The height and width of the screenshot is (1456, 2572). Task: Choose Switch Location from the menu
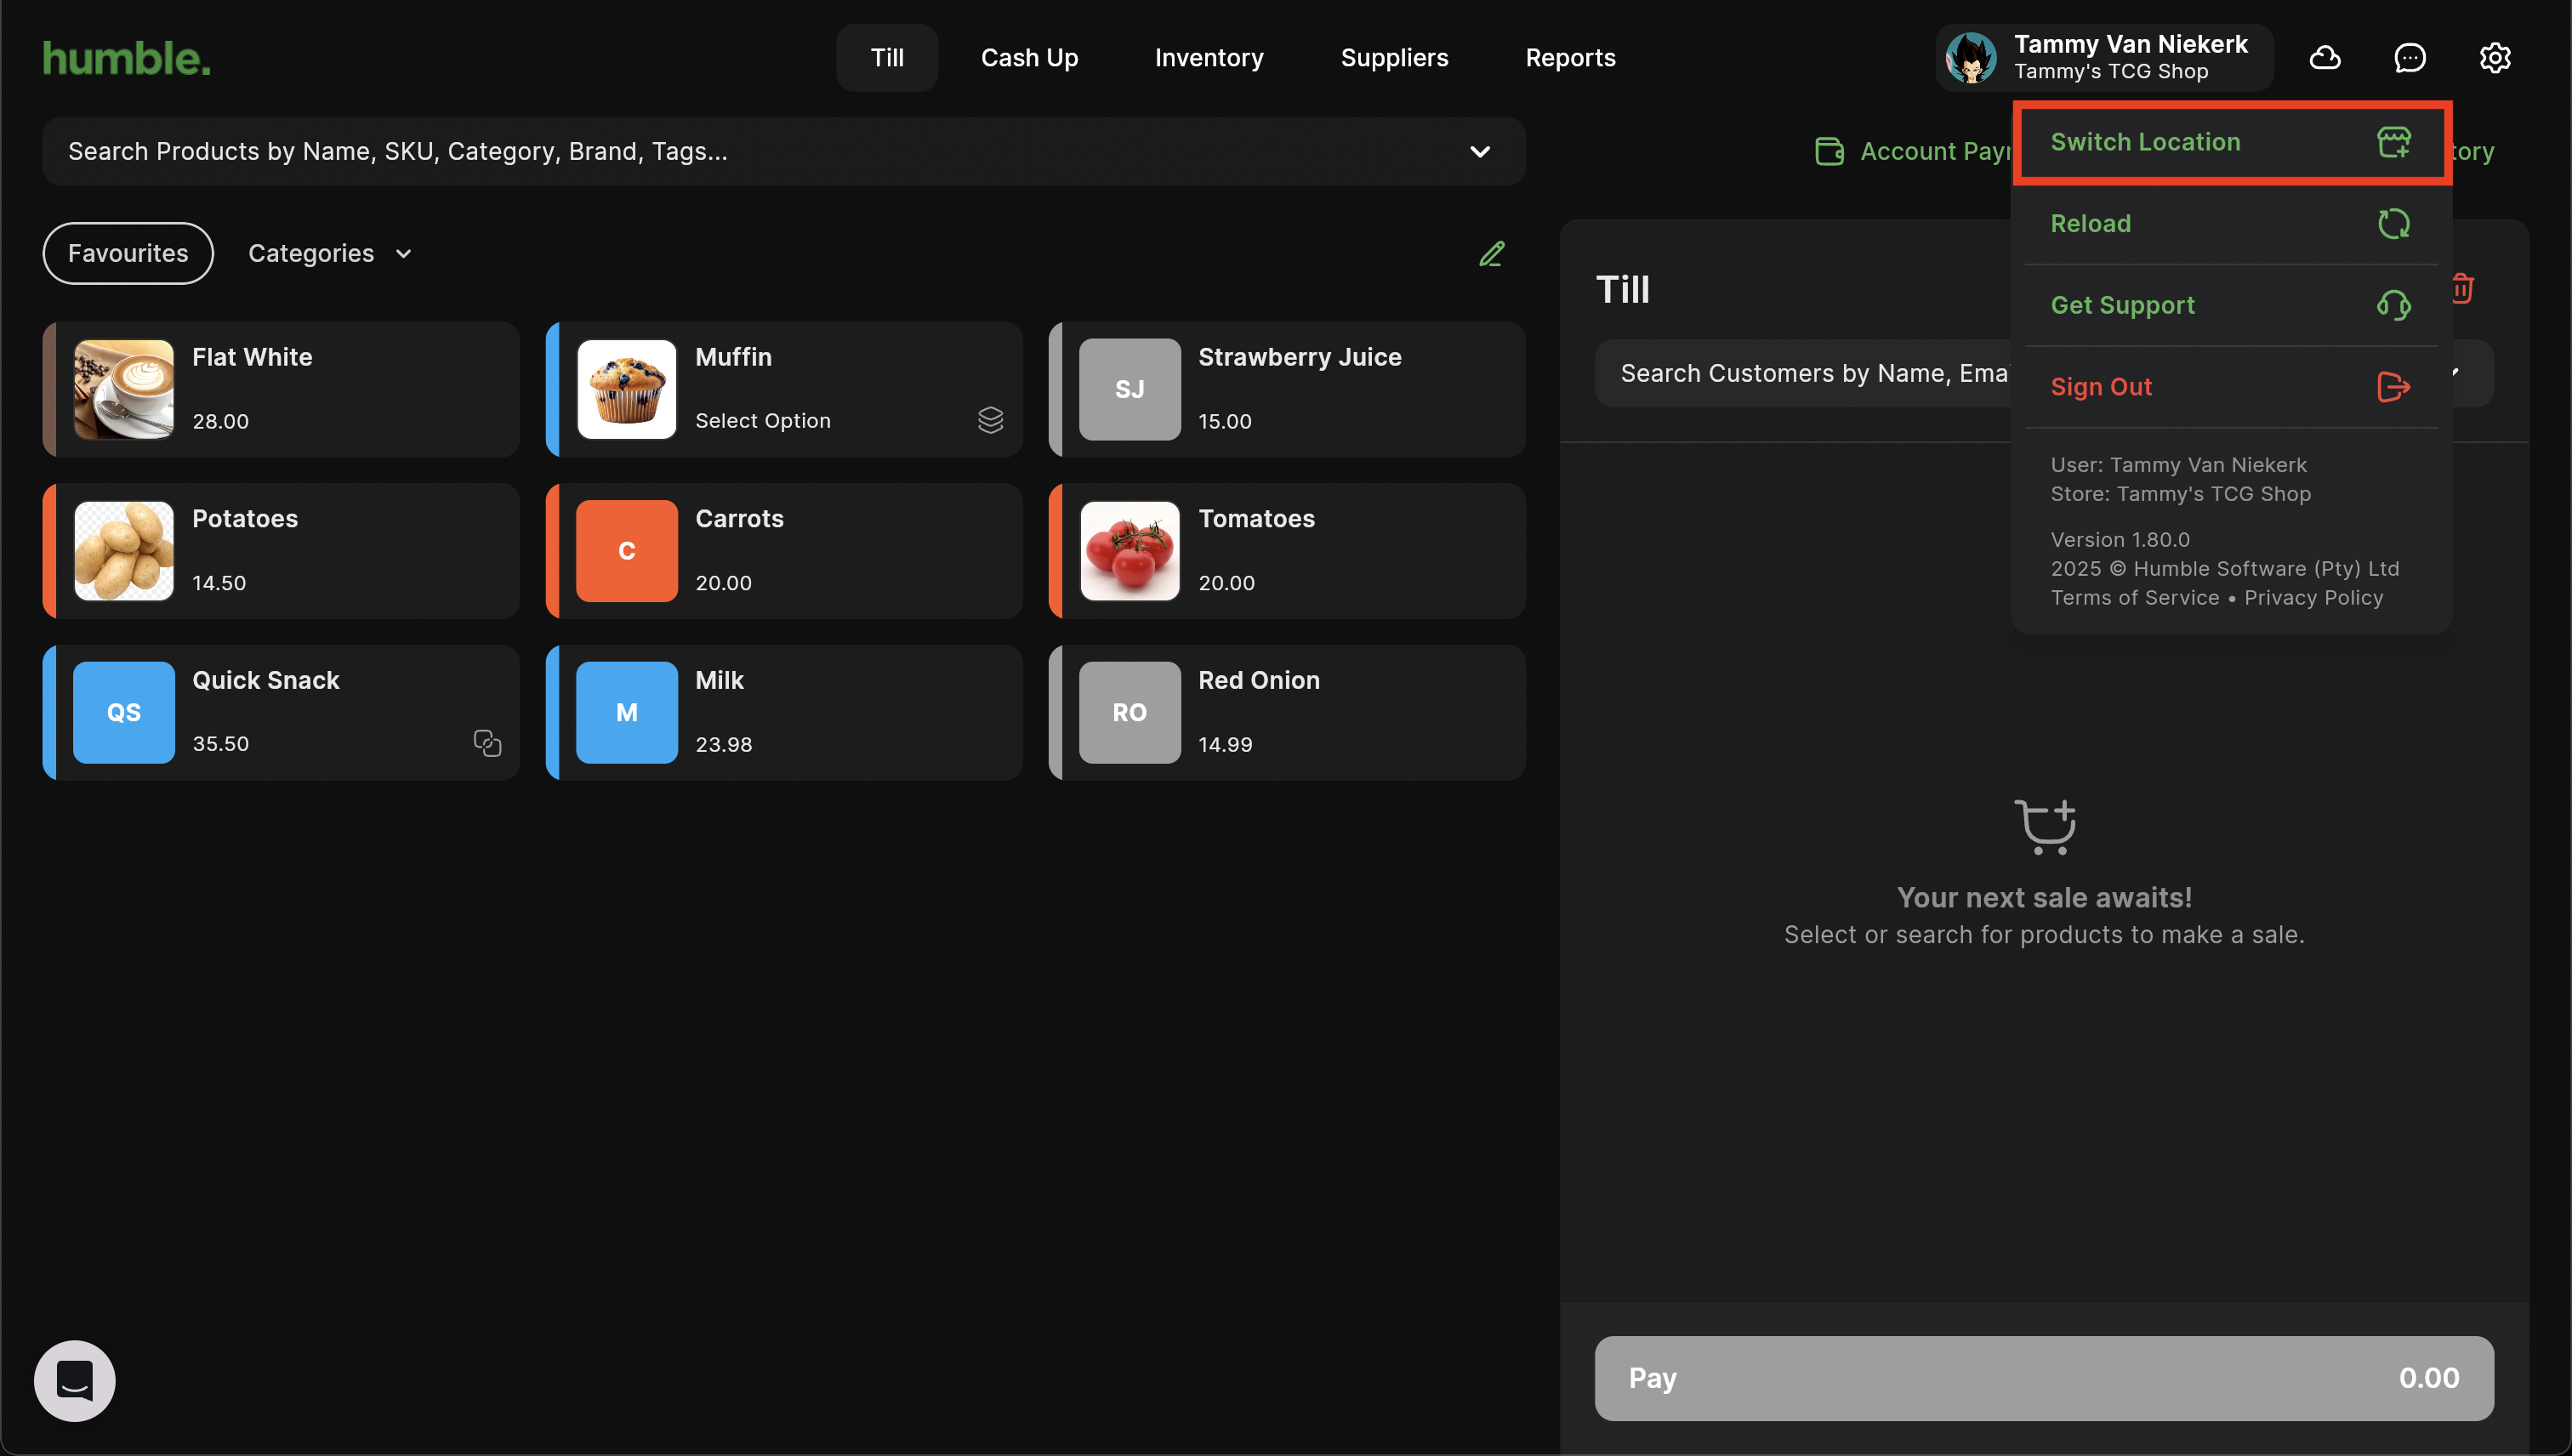[x=2231, y=143]
